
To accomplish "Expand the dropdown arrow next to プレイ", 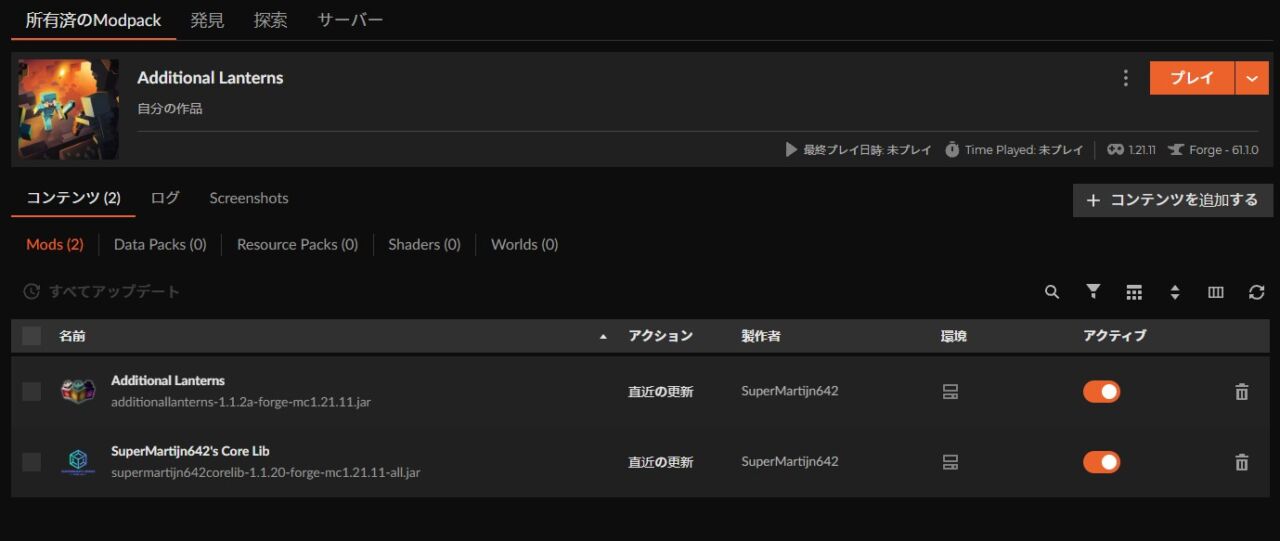I will (x=1252, y=78).
